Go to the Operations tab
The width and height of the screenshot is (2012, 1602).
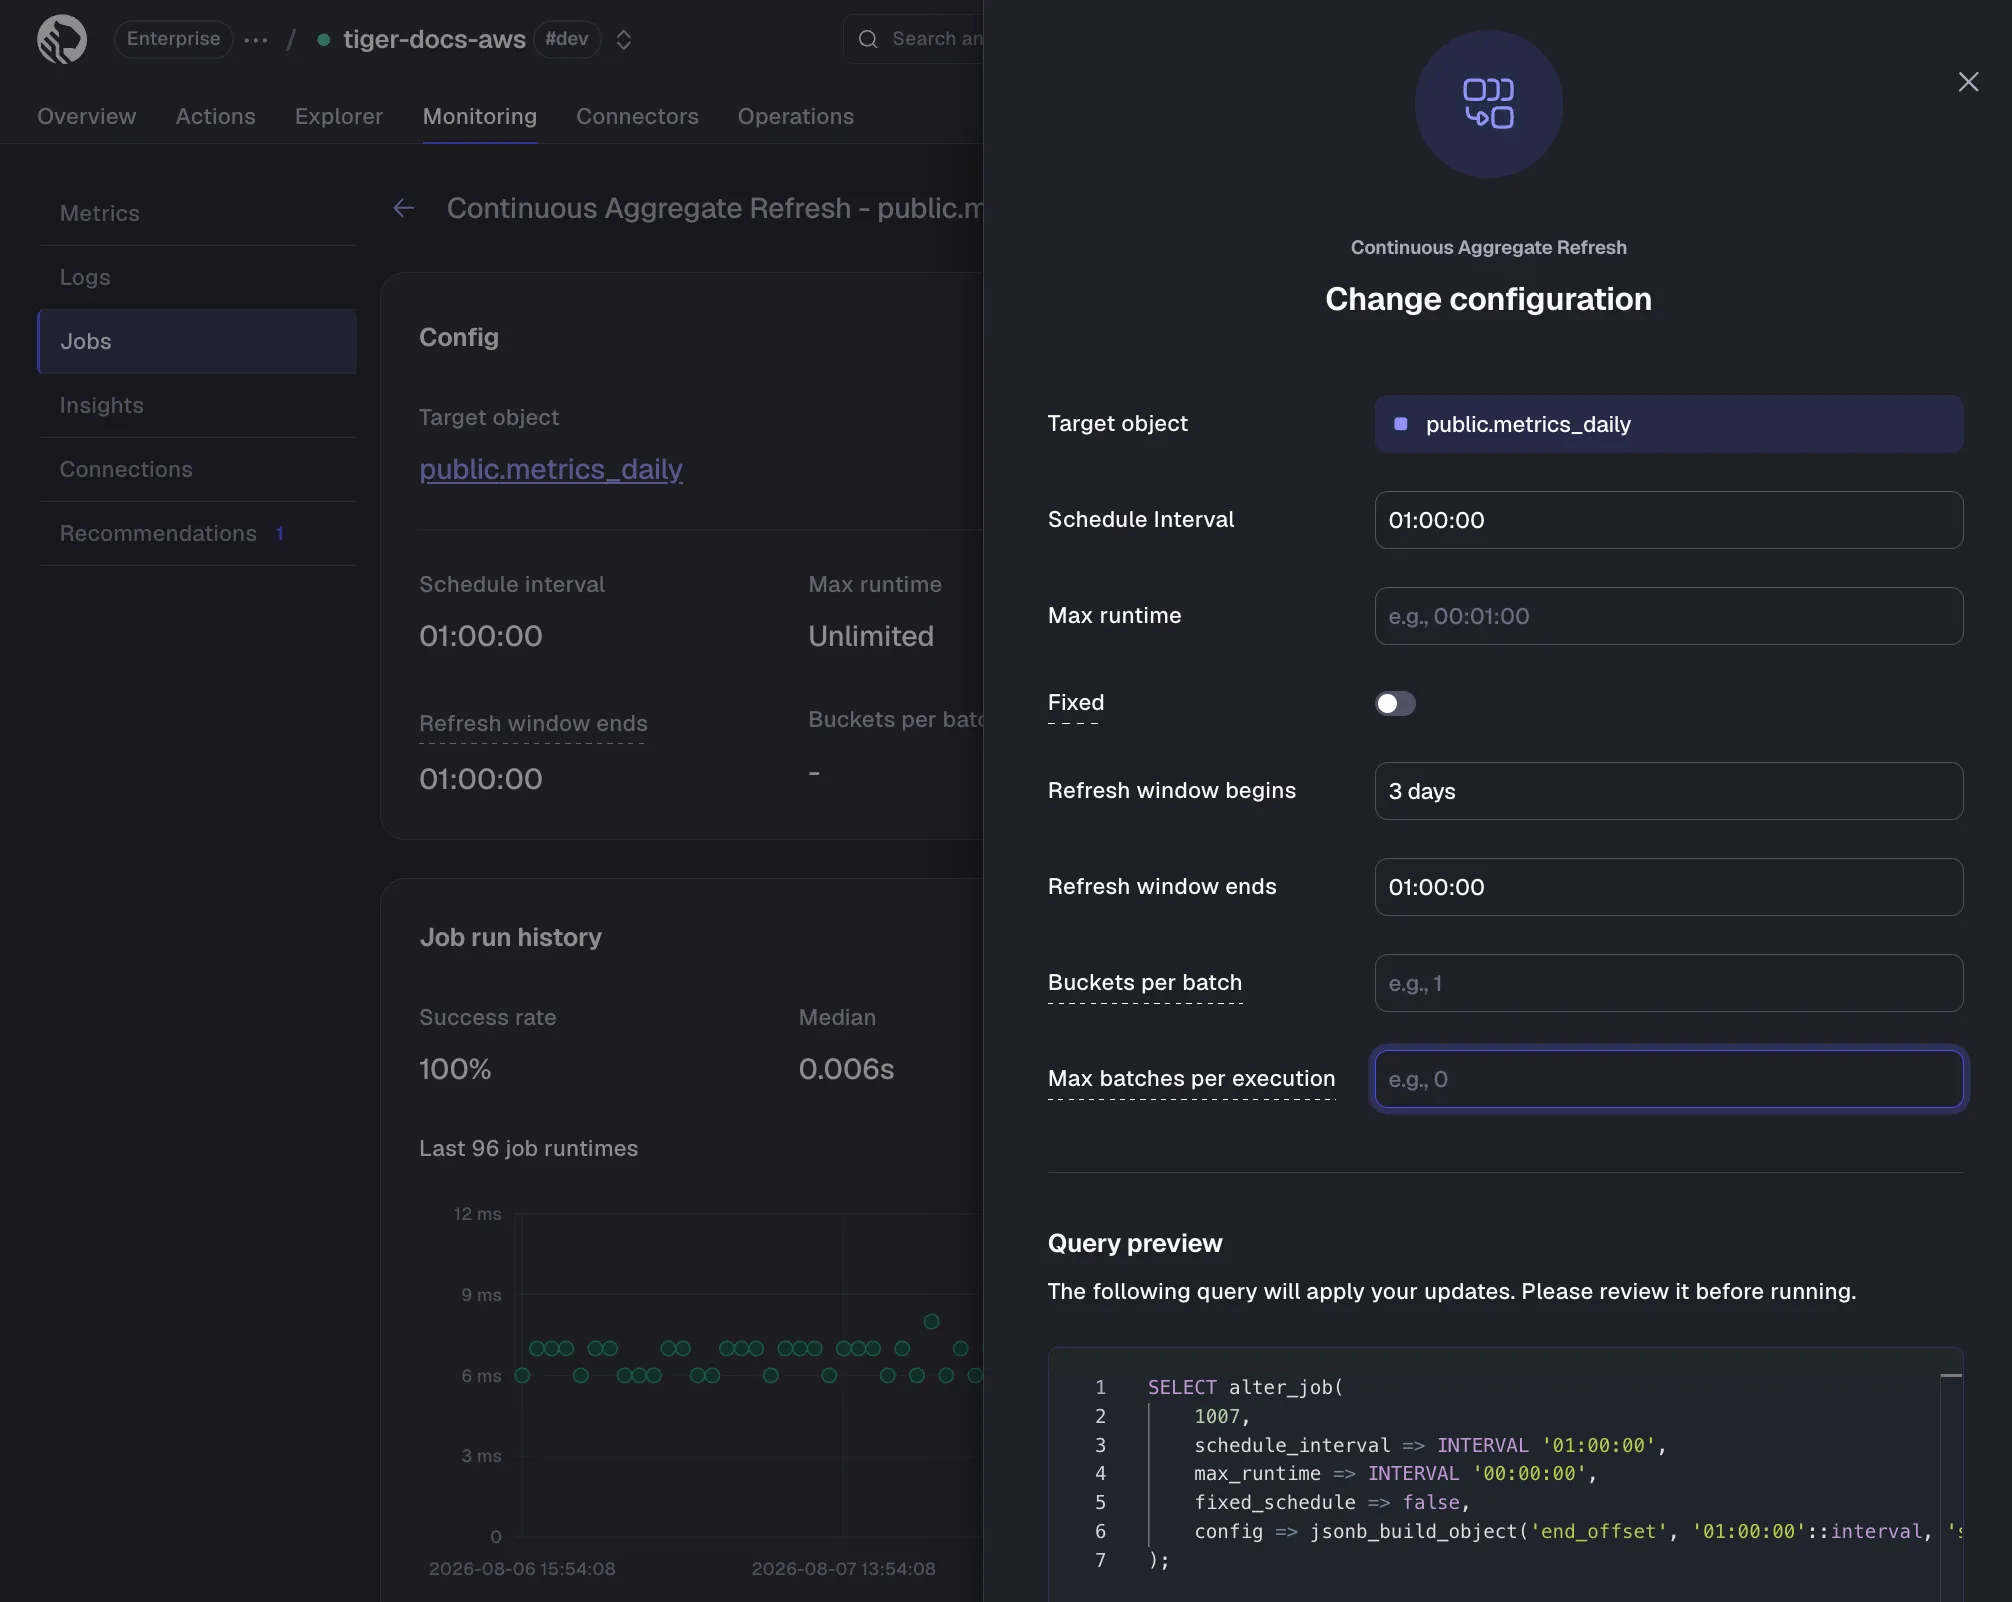coord(796,116)
